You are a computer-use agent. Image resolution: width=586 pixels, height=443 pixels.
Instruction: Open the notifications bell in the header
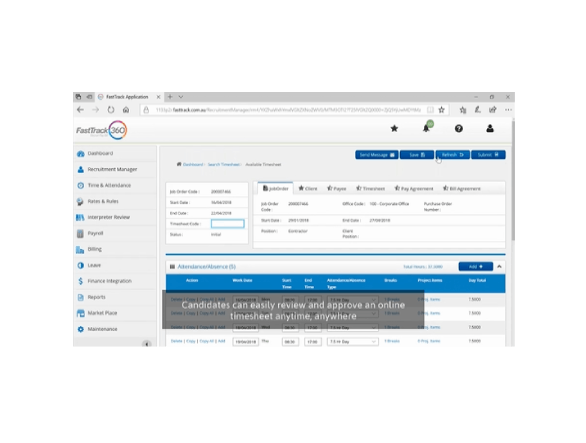(426, 128)
